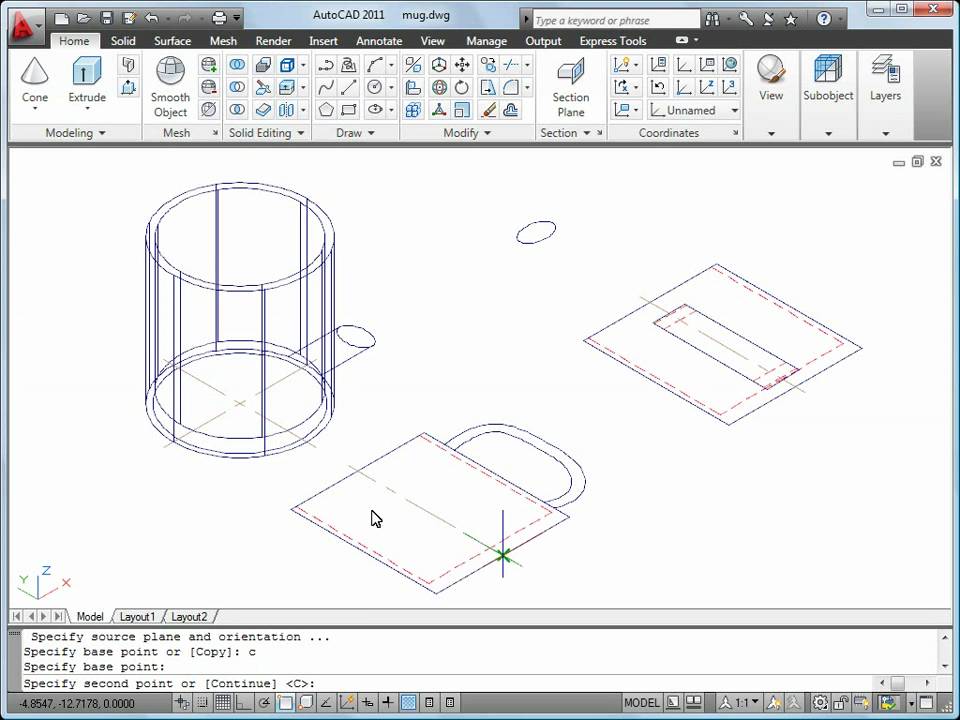Screen dimensions: 960x720
Task: Select the Polyline draw tool
Action: 325,64
